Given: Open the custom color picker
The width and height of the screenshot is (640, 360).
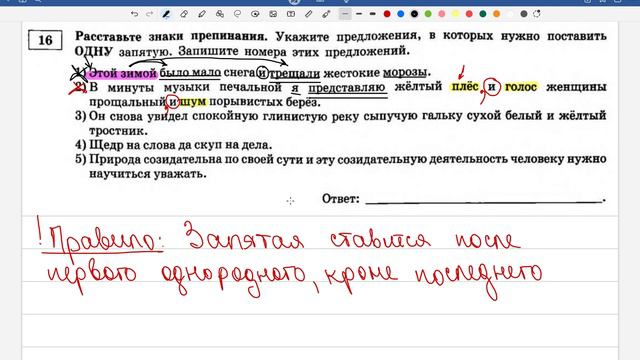Looking at the screenshot, I should (x=537, y=14).
